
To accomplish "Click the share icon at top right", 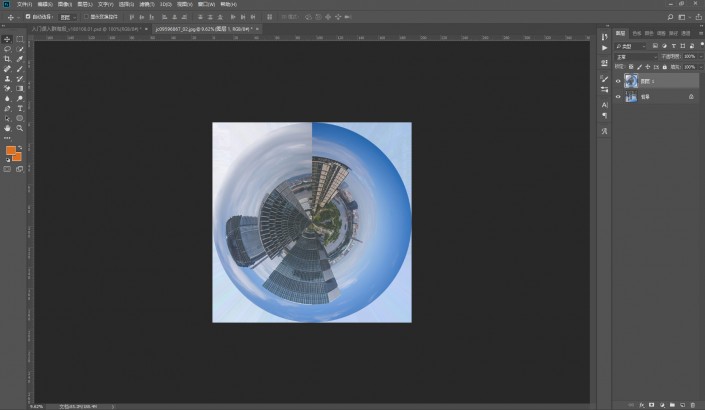I will coord(699,17).
